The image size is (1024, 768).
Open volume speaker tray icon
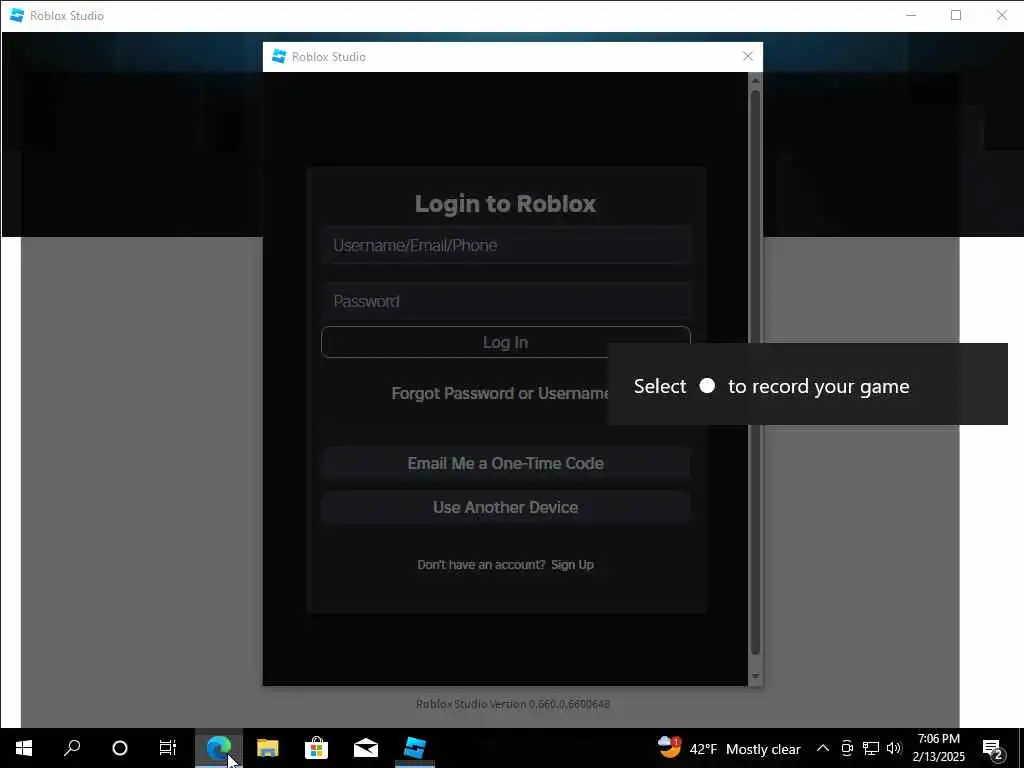tap(894, 748)
